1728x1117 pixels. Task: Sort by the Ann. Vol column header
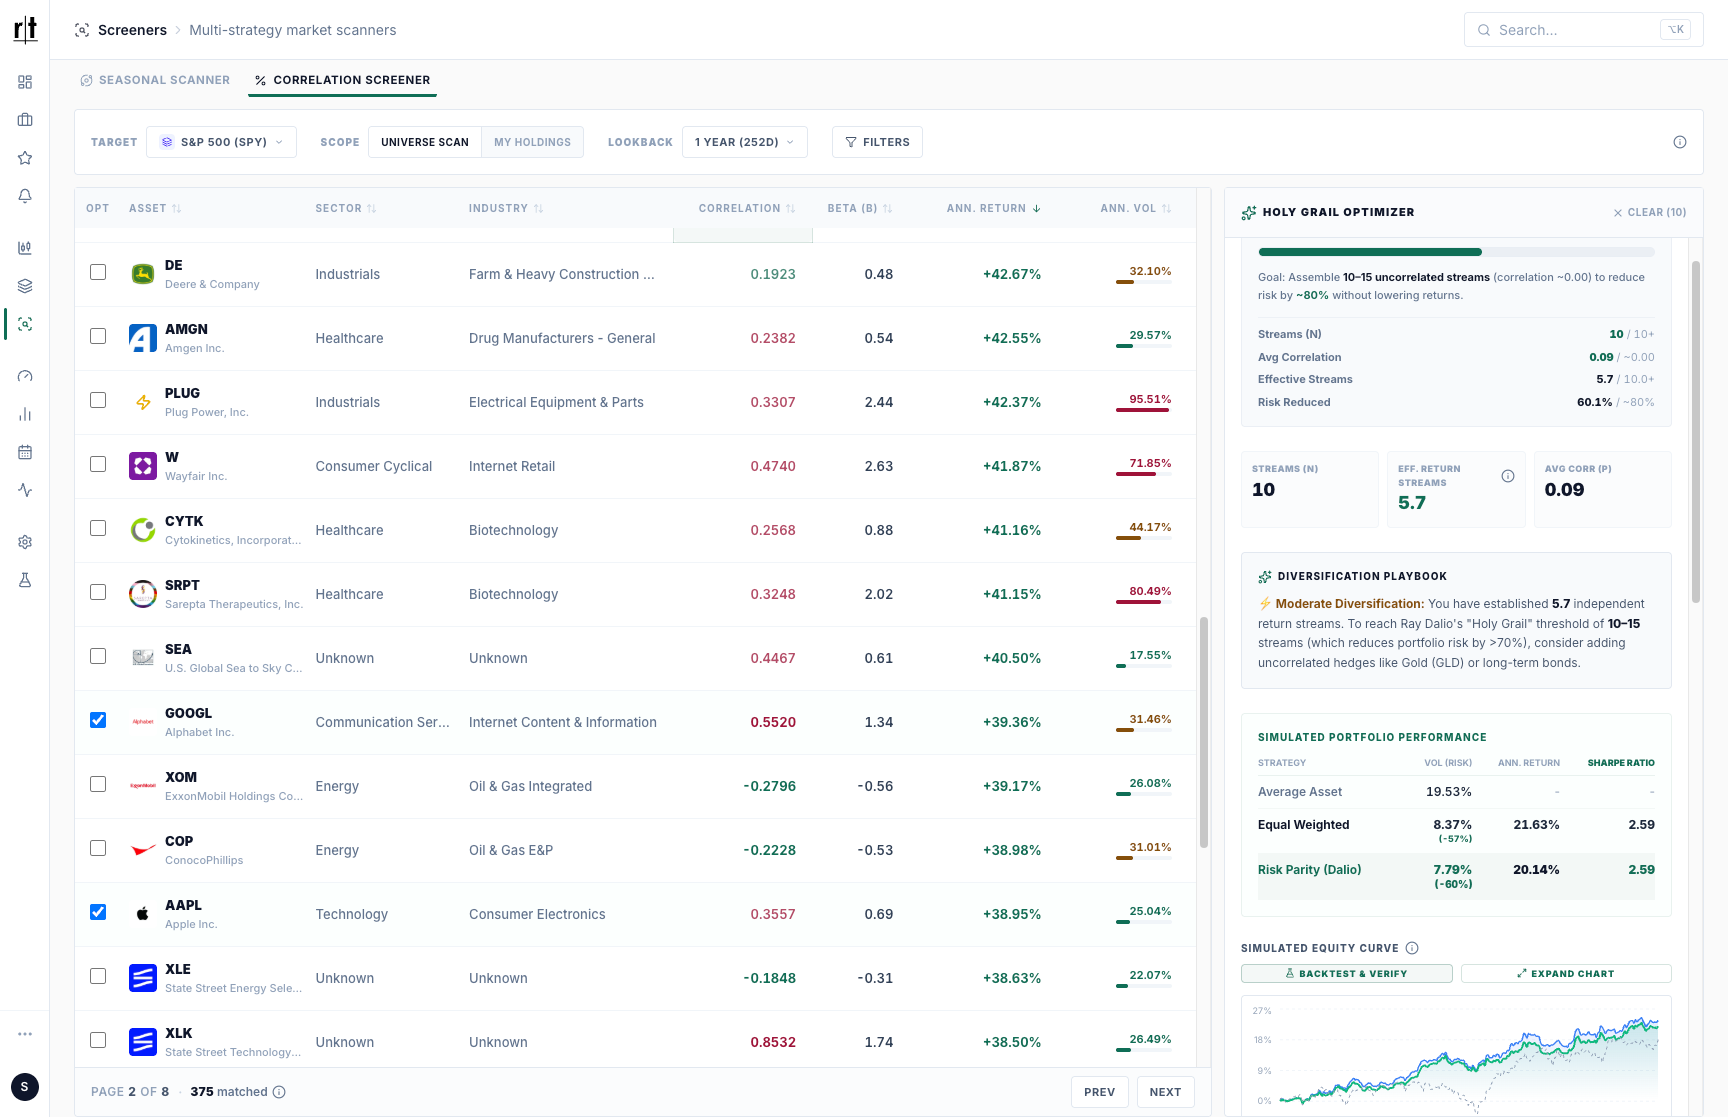pos(1136,208)
